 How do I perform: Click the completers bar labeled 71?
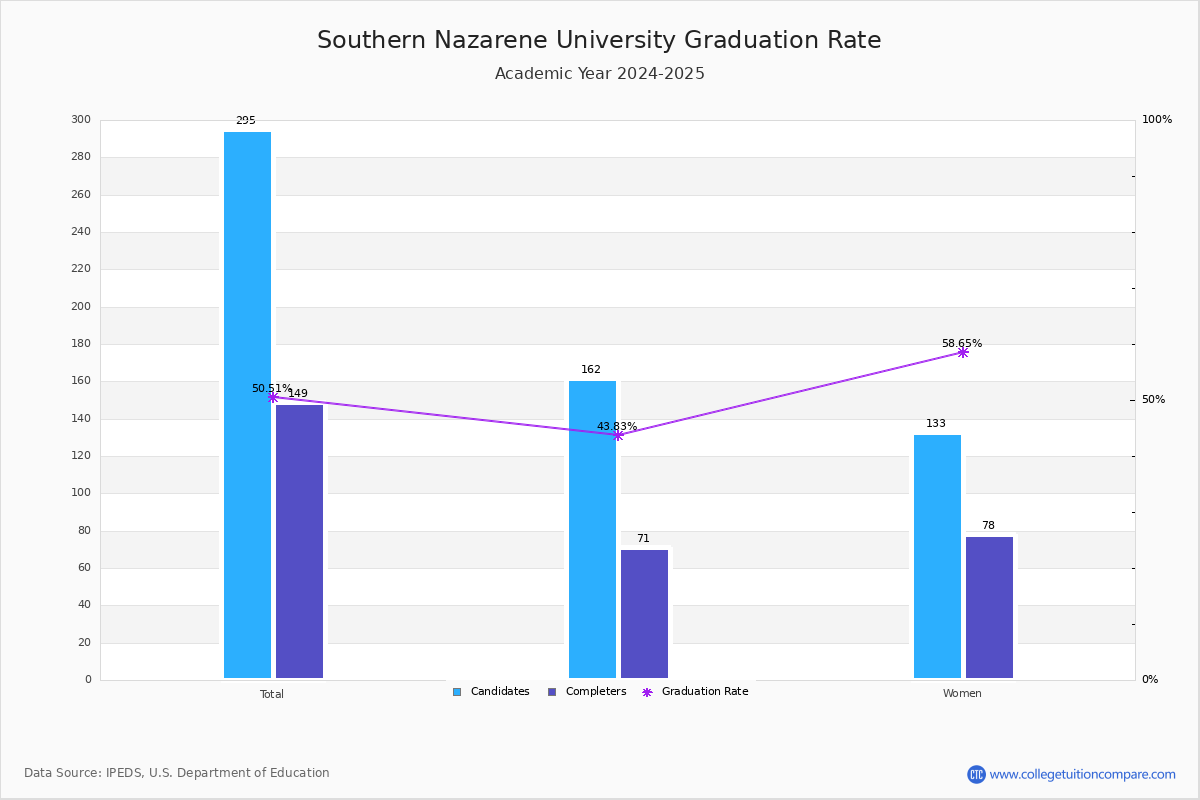coord(644,614)
